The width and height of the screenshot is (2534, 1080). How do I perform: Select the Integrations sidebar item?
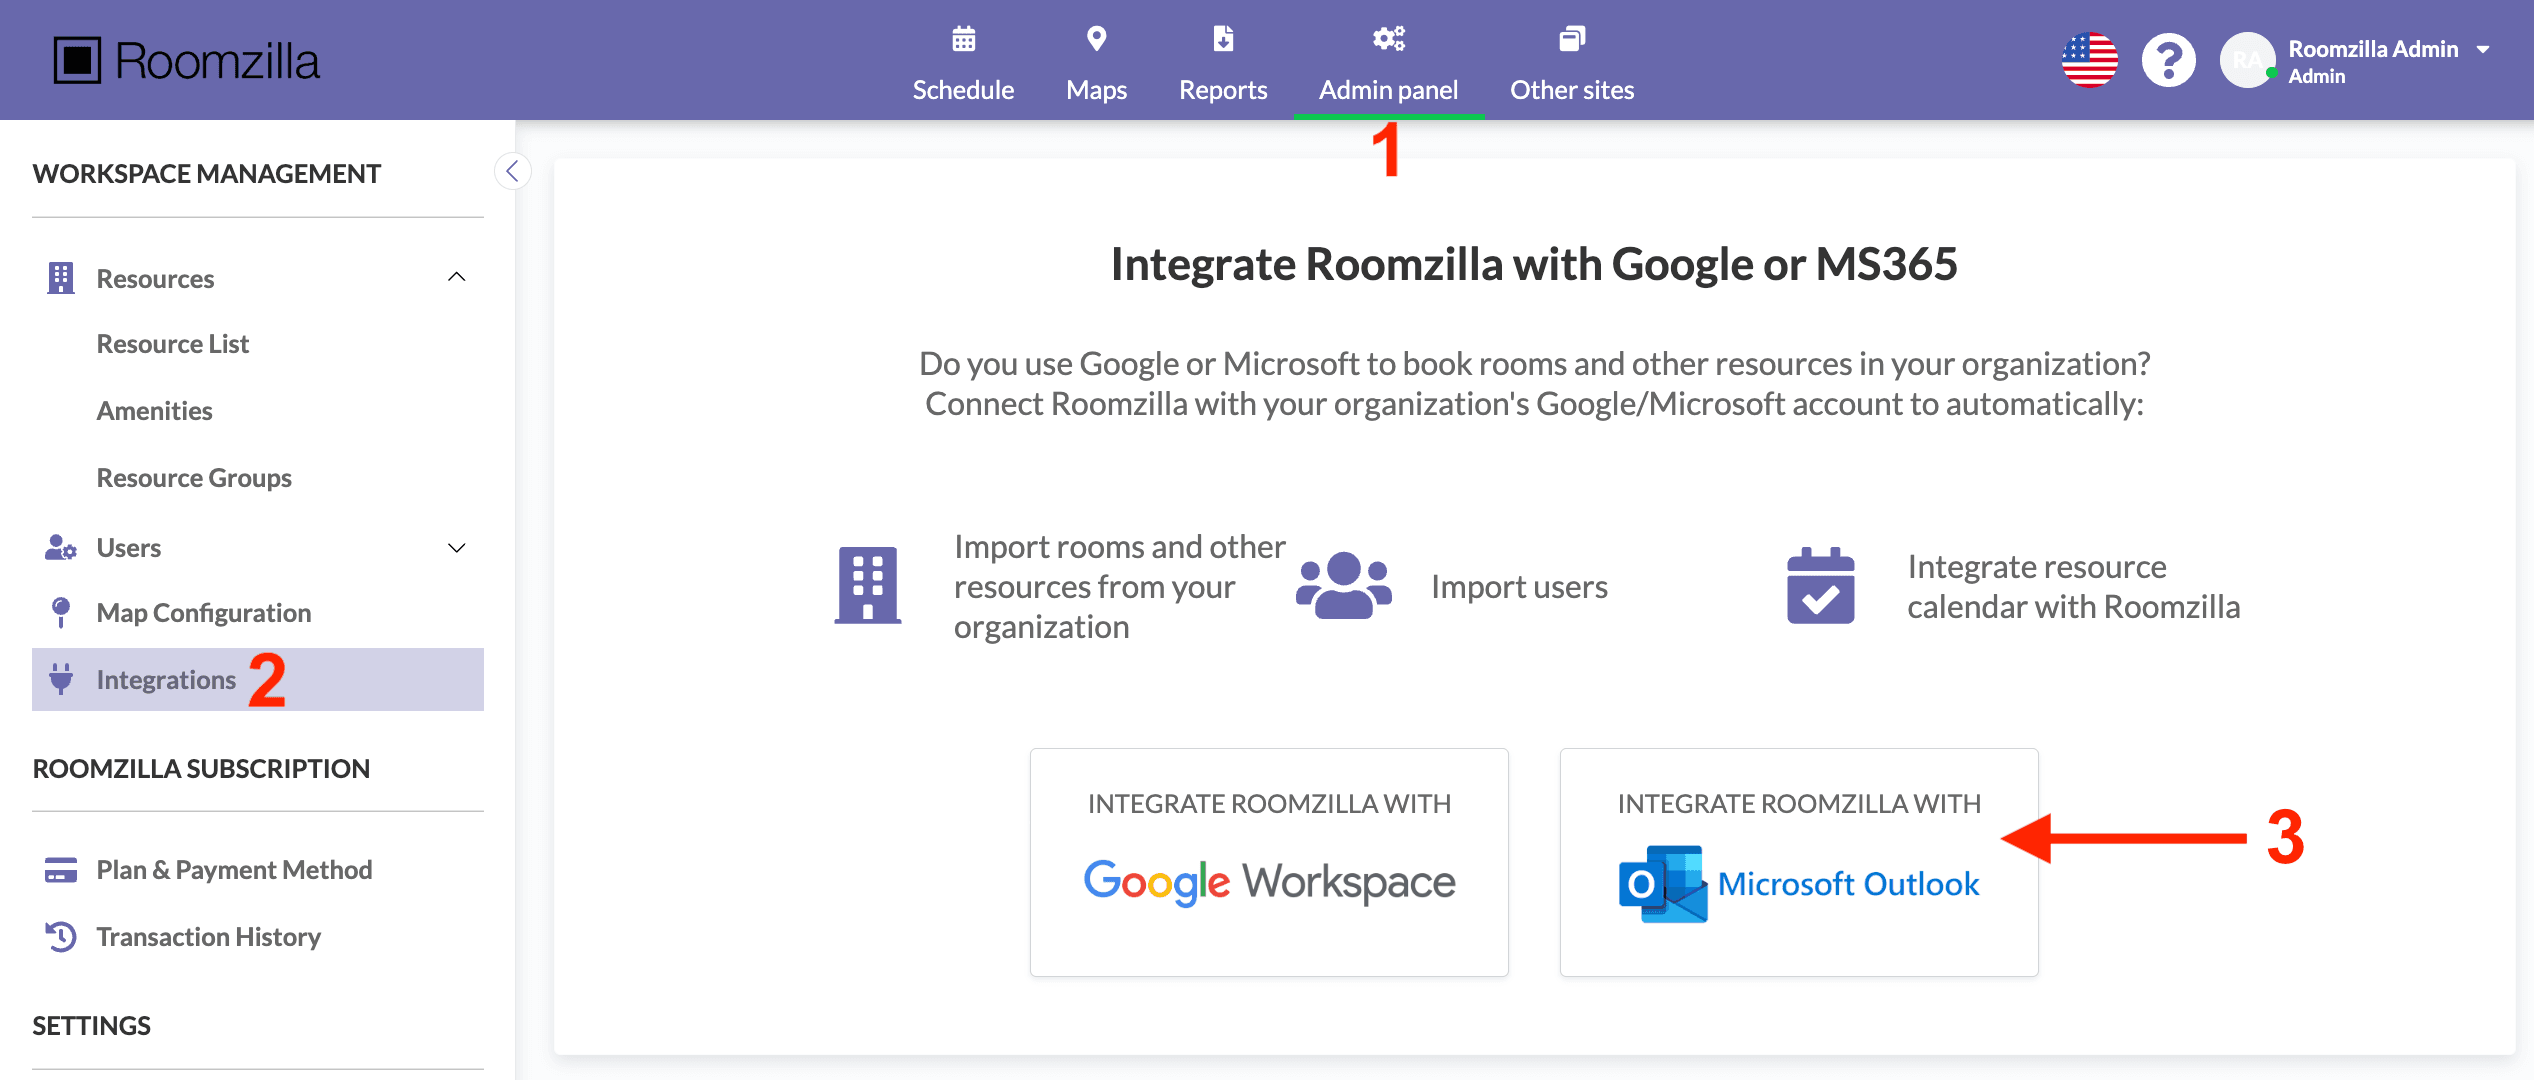pos(166,680)
